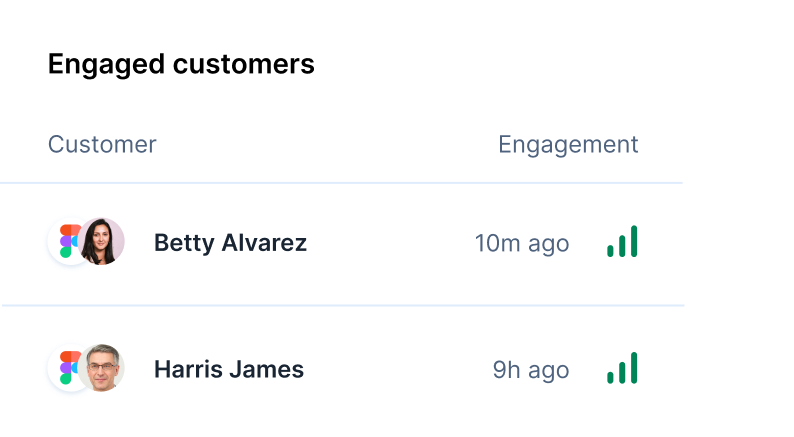This screenshot has height=437, width=794.
Task: Click the "Engaged customers" heading
Action: pyautogui.click(x=181, y=64)
